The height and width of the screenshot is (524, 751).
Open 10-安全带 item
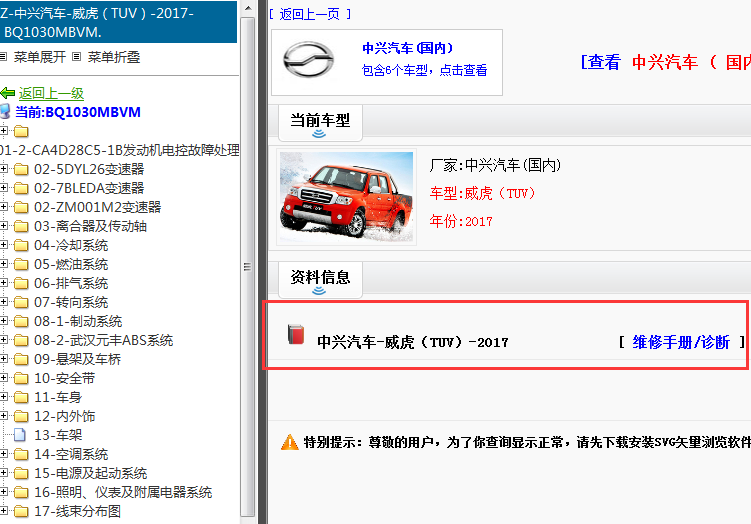point(65,378)
